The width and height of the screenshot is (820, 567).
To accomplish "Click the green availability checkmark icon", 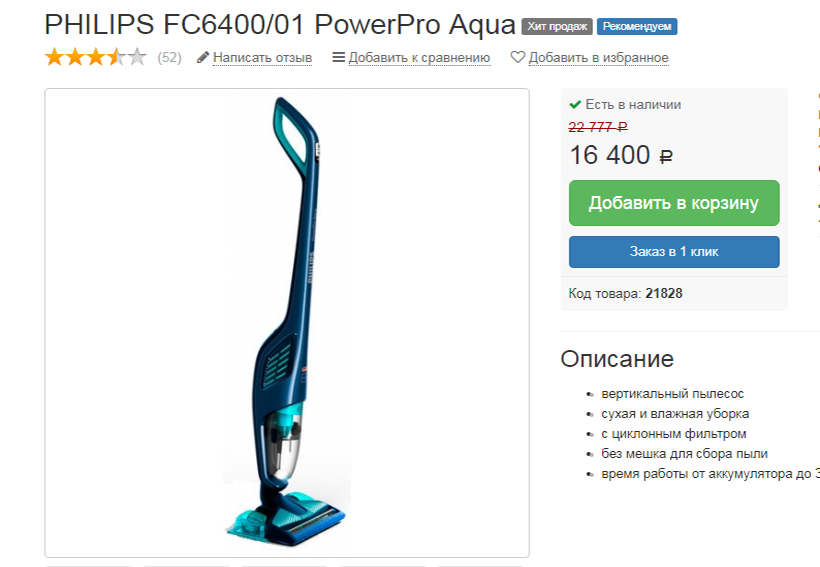I will (x=575, y=104).
